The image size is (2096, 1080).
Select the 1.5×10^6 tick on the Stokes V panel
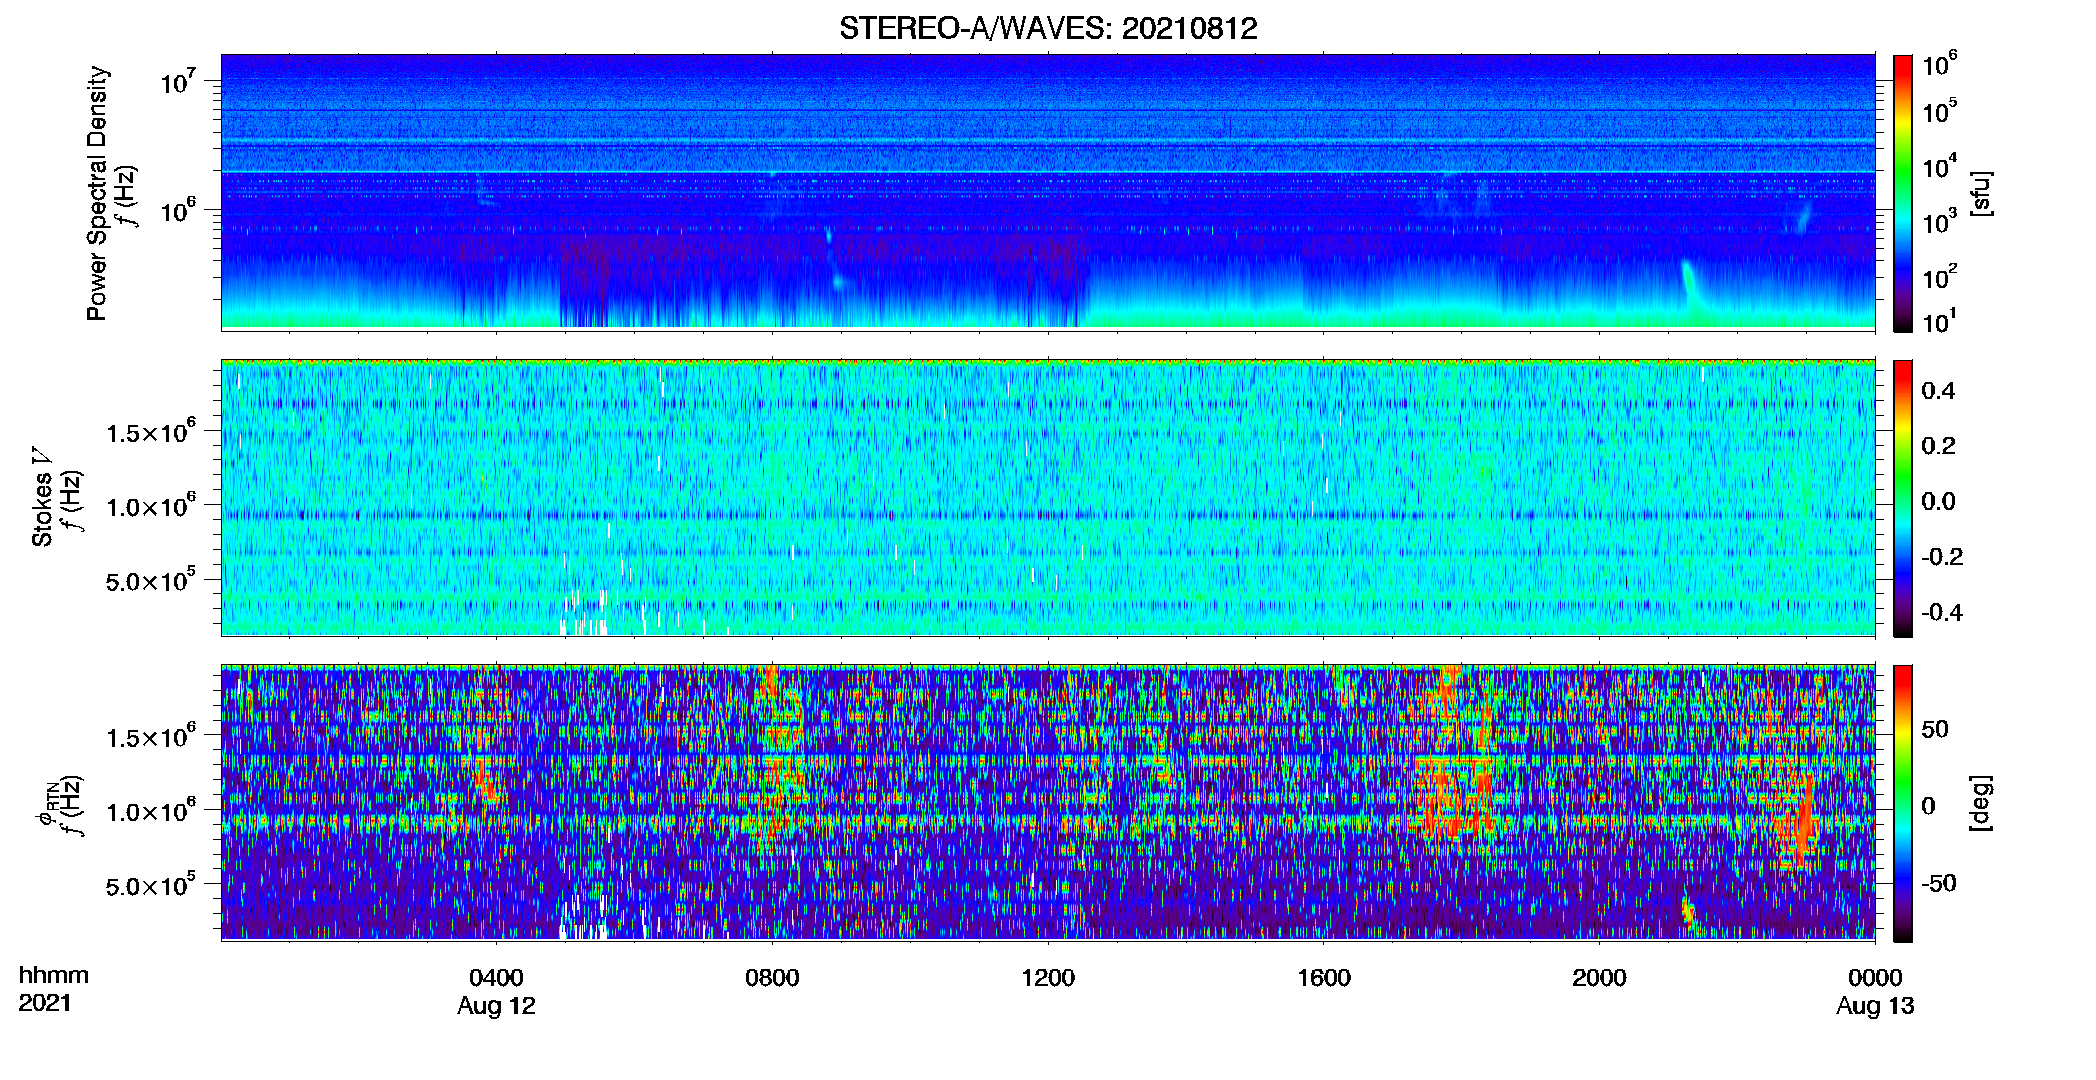point(151,431)
